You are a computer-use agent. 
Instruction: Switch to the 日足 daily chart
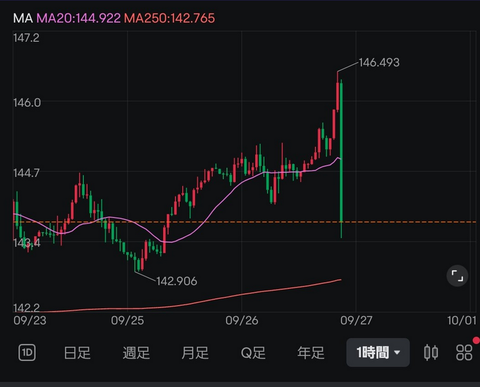[x=77, y=353]
